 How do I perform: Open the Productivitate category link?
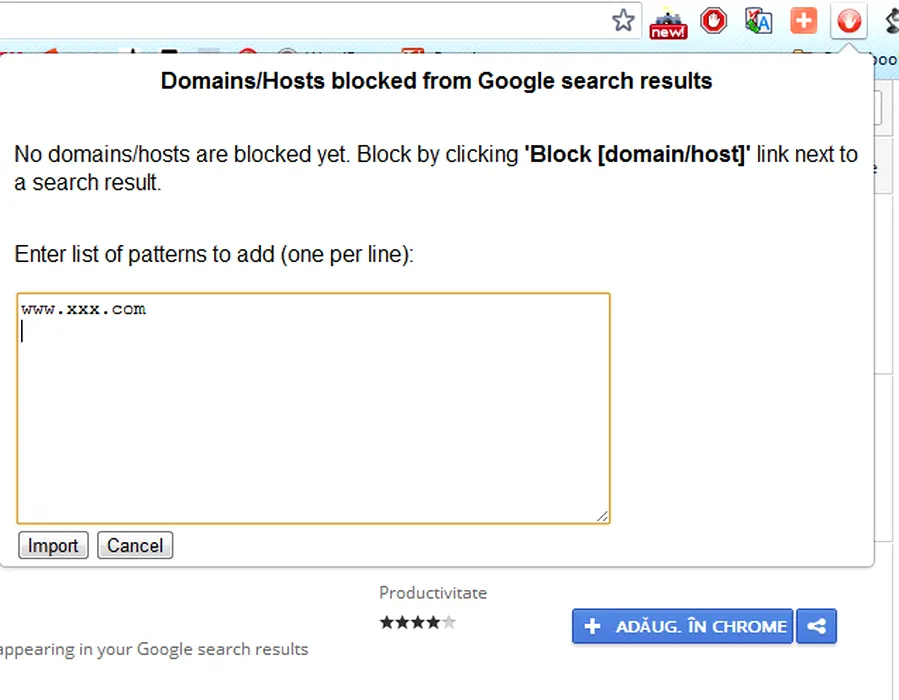(433, 593)
